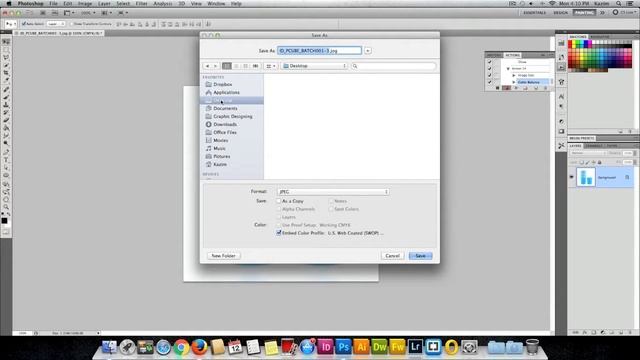
Task: Click the Save button
Action: (x=420, y=256)
